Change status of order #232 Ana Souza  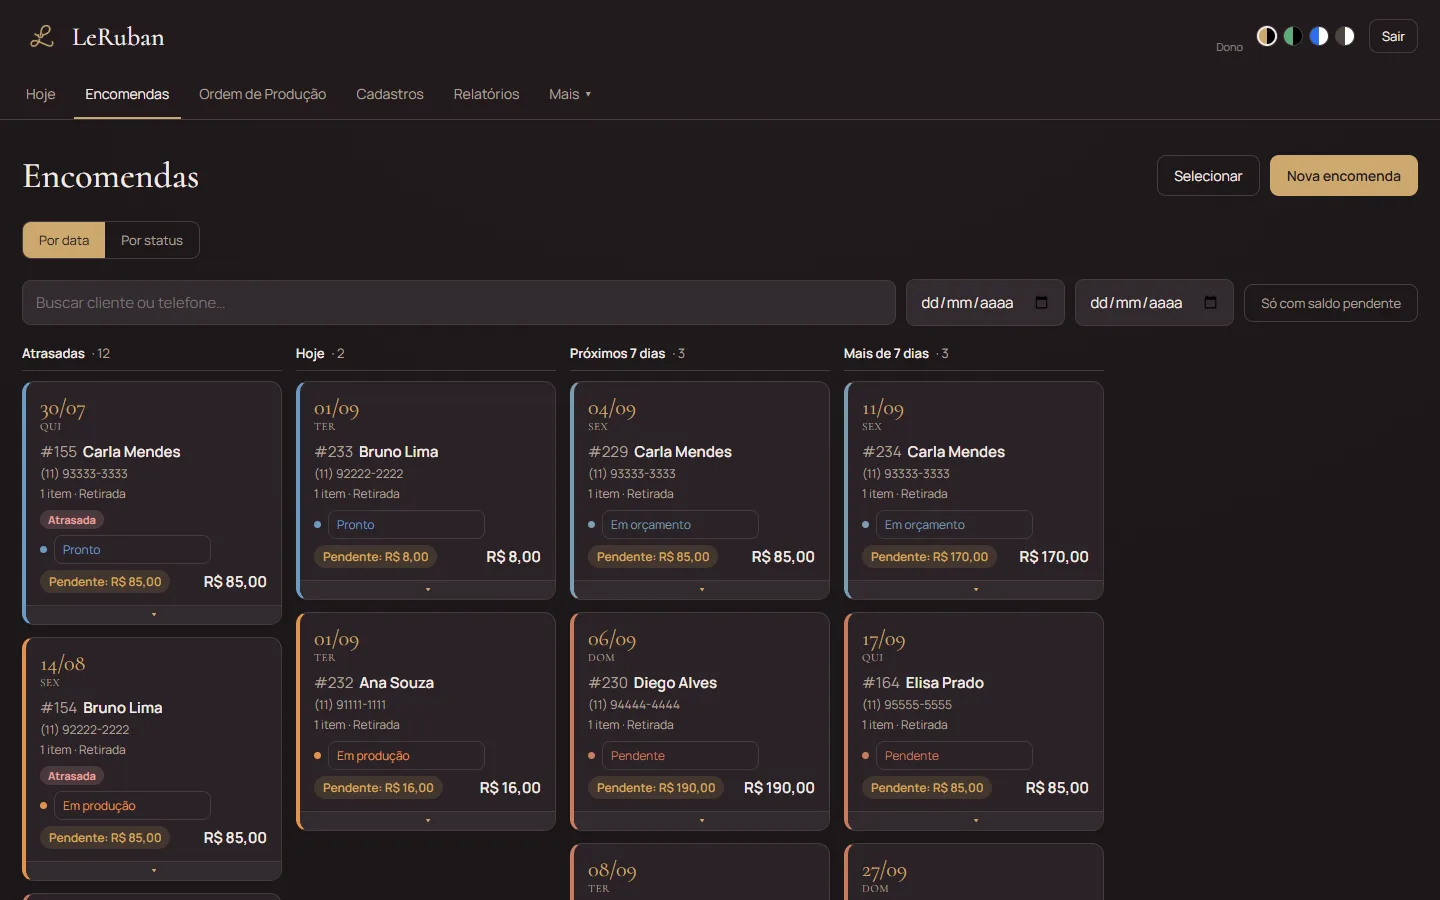click(406, 756)
